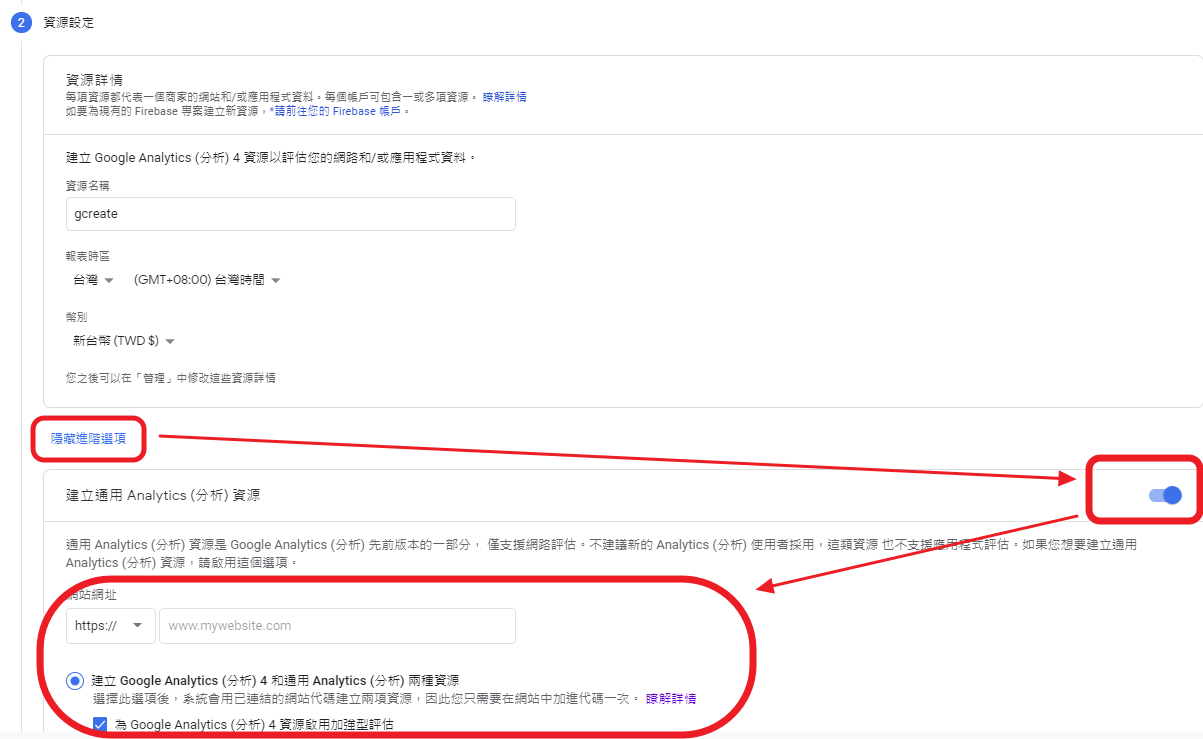This screenshot has width=1203, height=739.
Task: Click the www.mywebsite.com URL input field
Action: (337, 626)
